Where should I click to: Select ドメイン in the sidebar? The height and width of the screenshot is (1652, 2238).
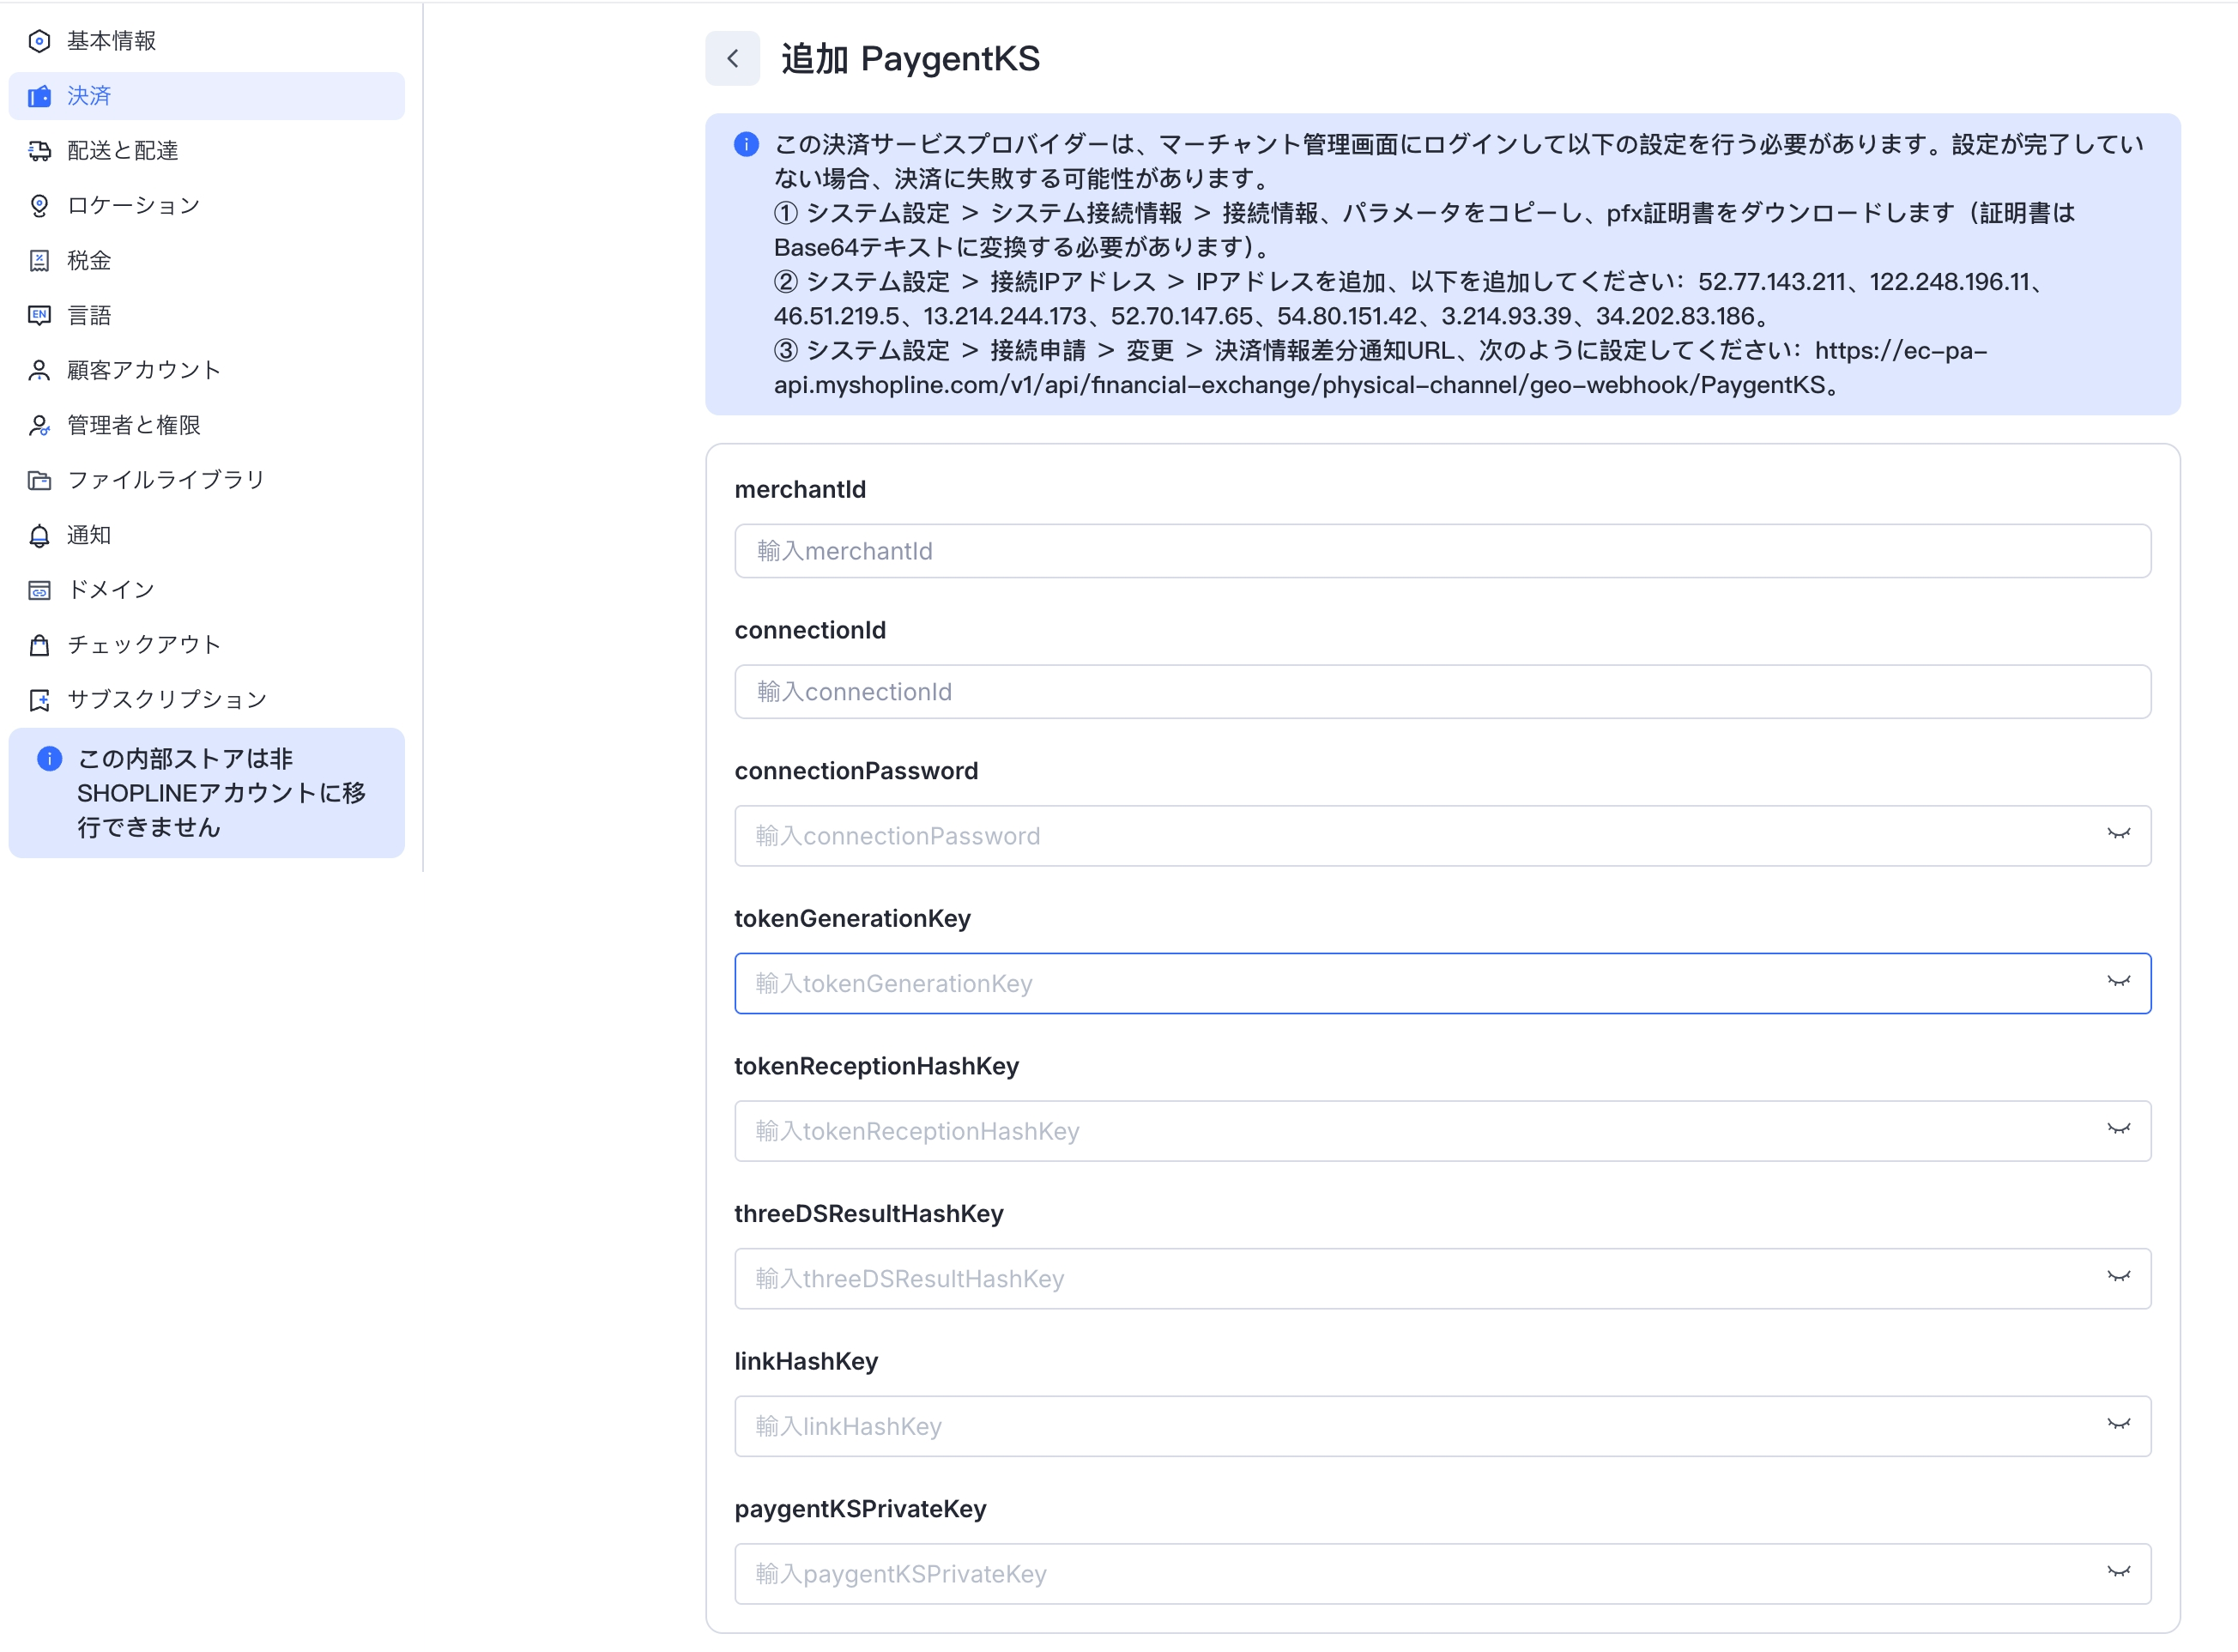point(207,590)
